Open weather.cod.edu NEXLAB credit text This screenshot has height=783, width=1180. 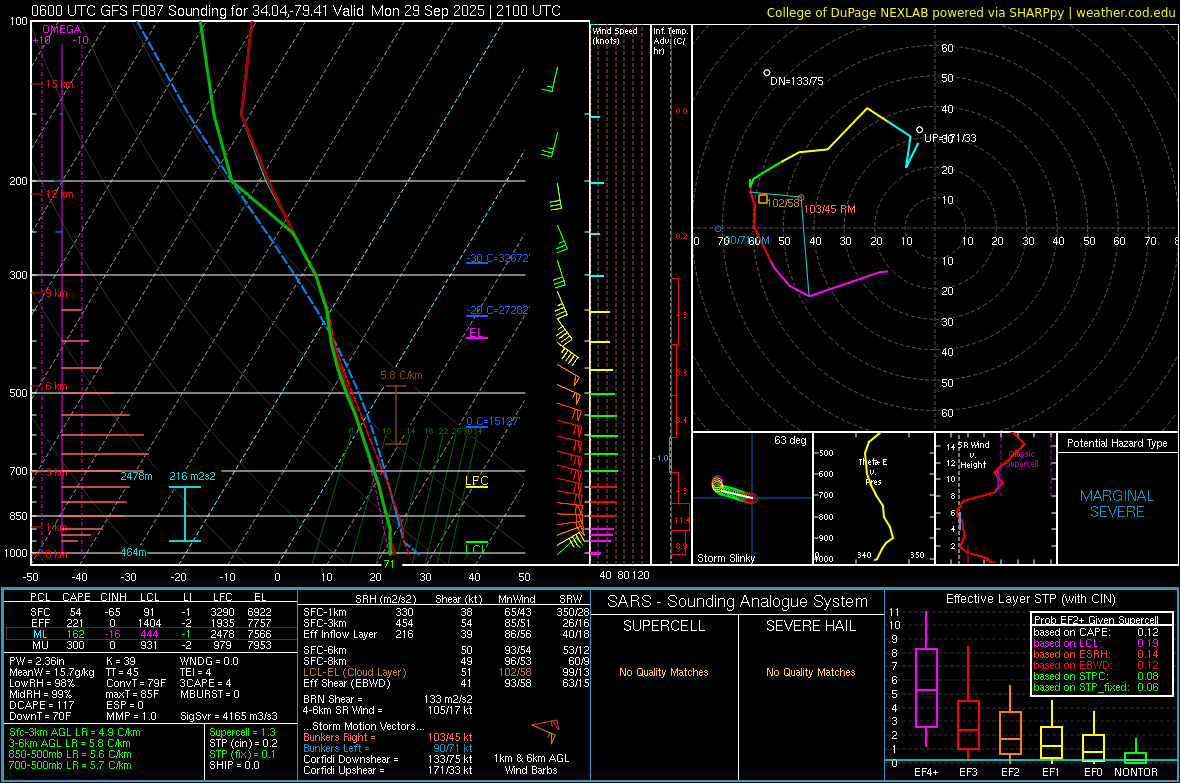point(971,12)
